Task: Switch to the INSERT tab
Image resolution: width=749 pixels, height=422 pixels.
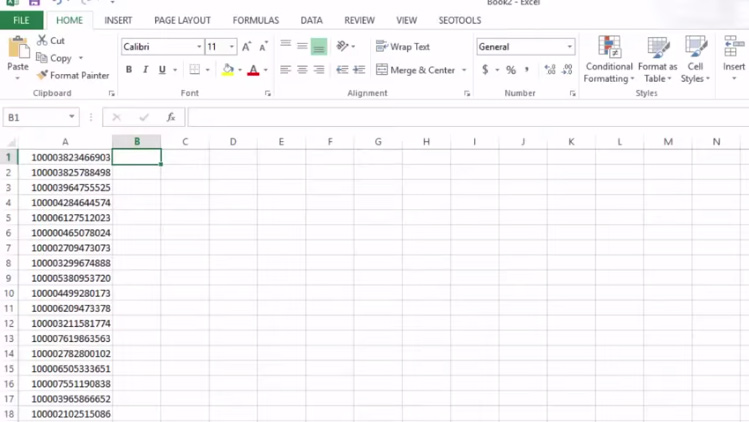Action: (118, 21)
